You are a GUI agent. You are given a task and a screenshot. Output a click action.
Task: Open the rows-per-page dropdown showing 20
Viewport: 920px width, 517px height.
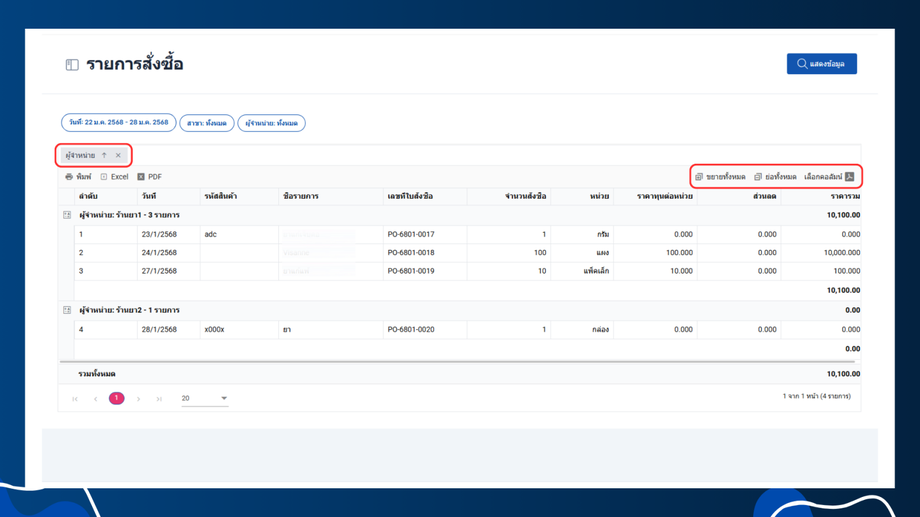coord(205,398)
